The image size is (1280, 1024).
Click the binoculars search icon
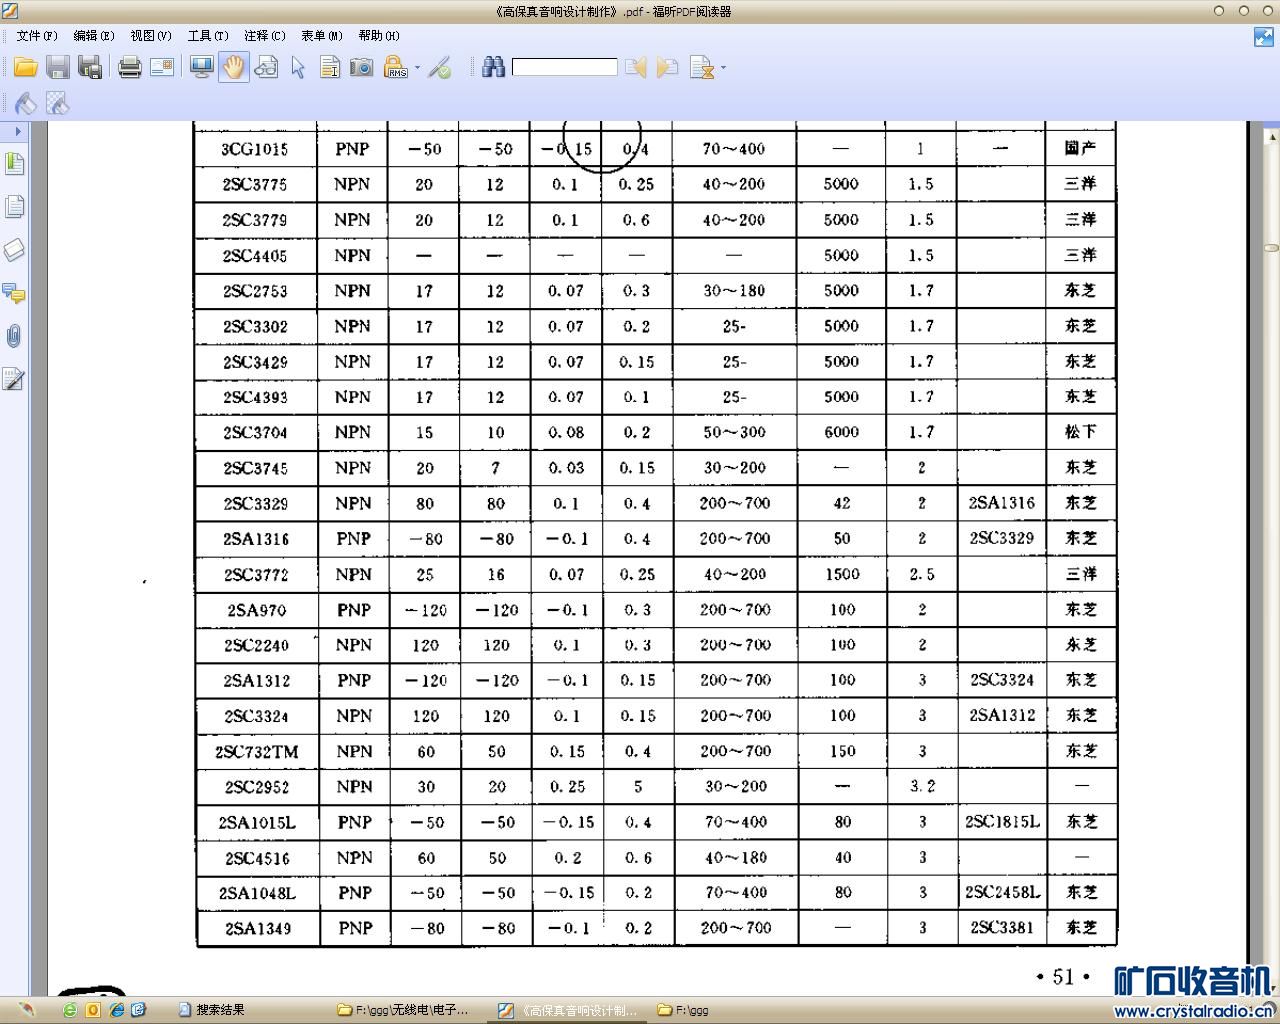(x=494, y=67)
